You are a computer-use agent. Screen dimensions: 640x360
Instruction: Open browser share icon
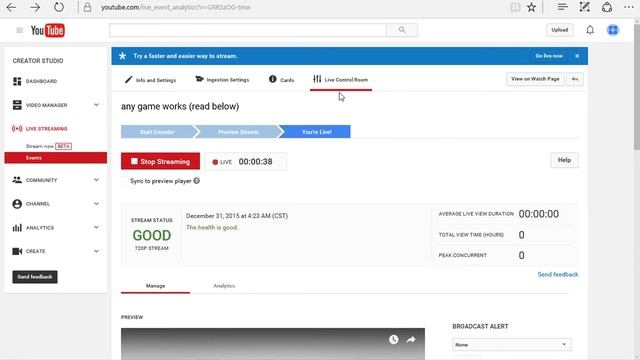pos(607,7)
